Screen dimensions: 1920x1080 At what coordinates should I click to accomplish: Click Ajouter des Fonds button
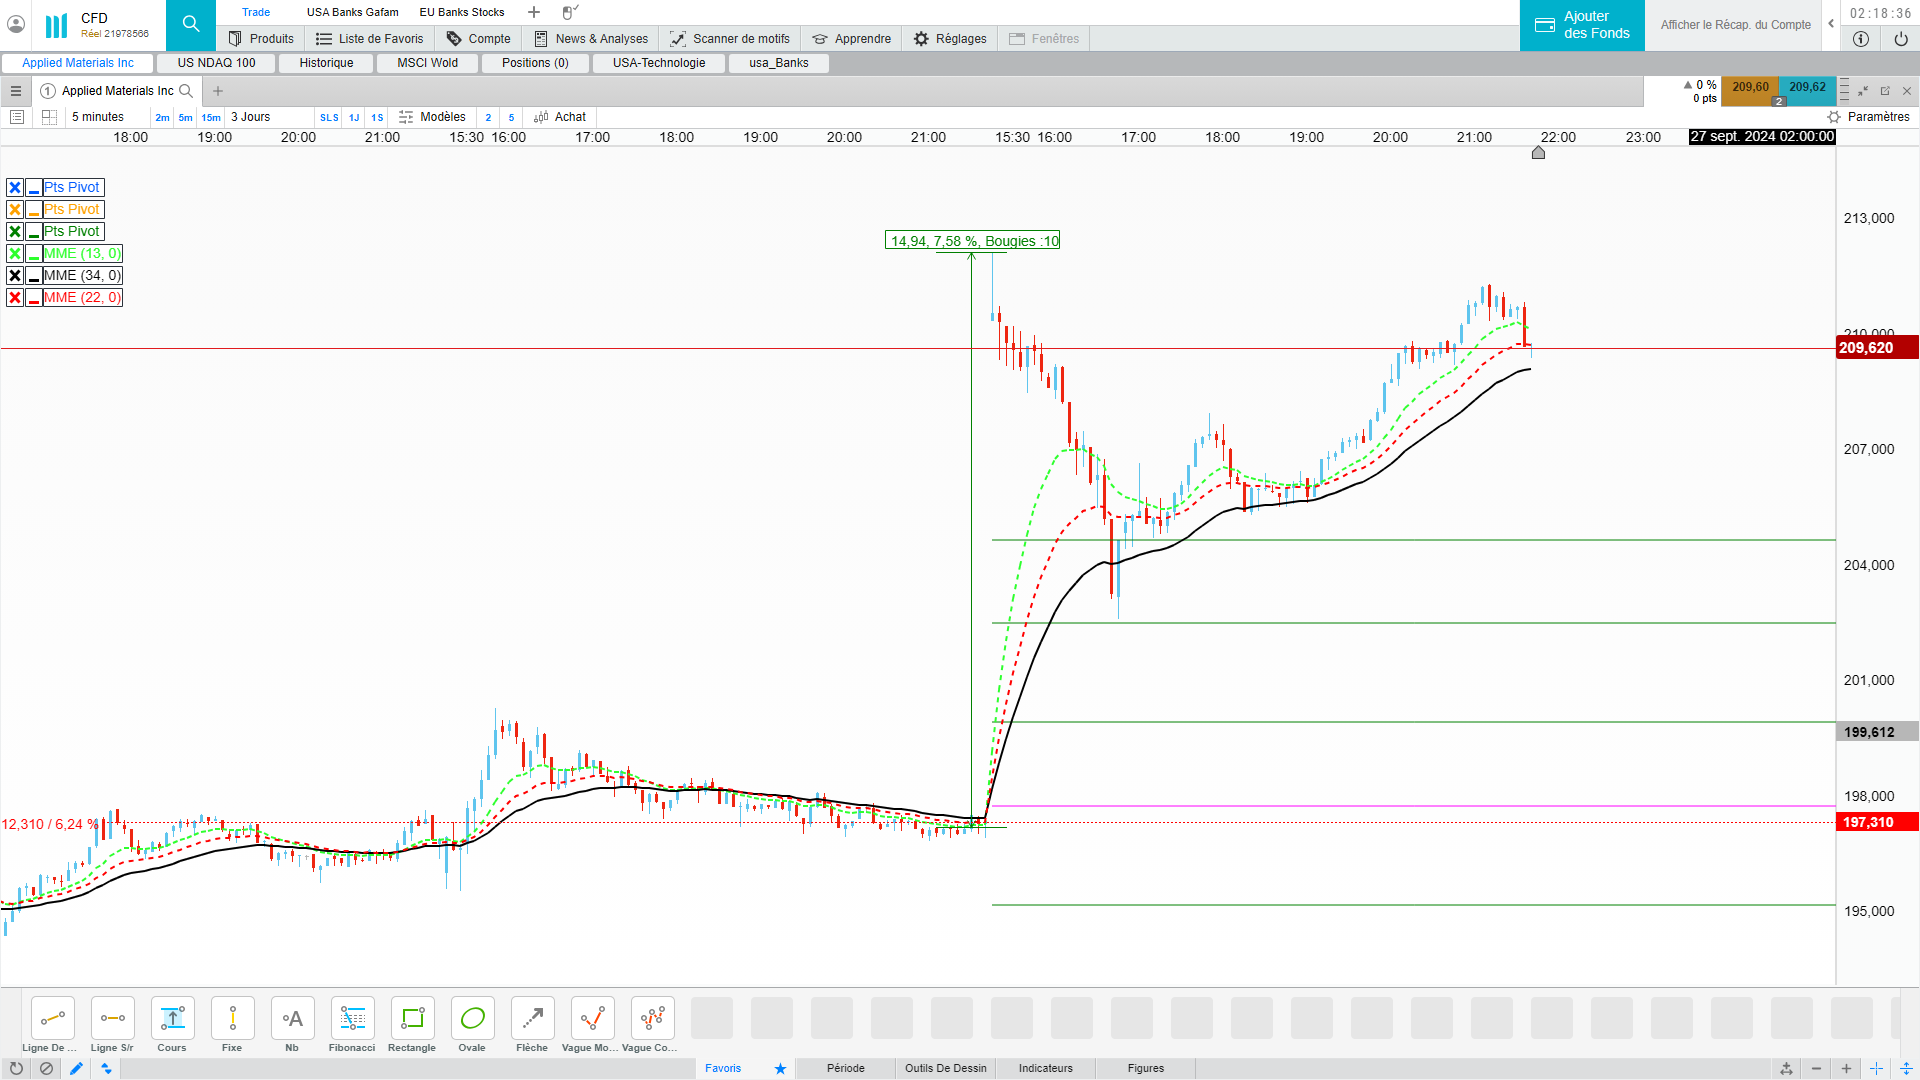pos(1582,25)
